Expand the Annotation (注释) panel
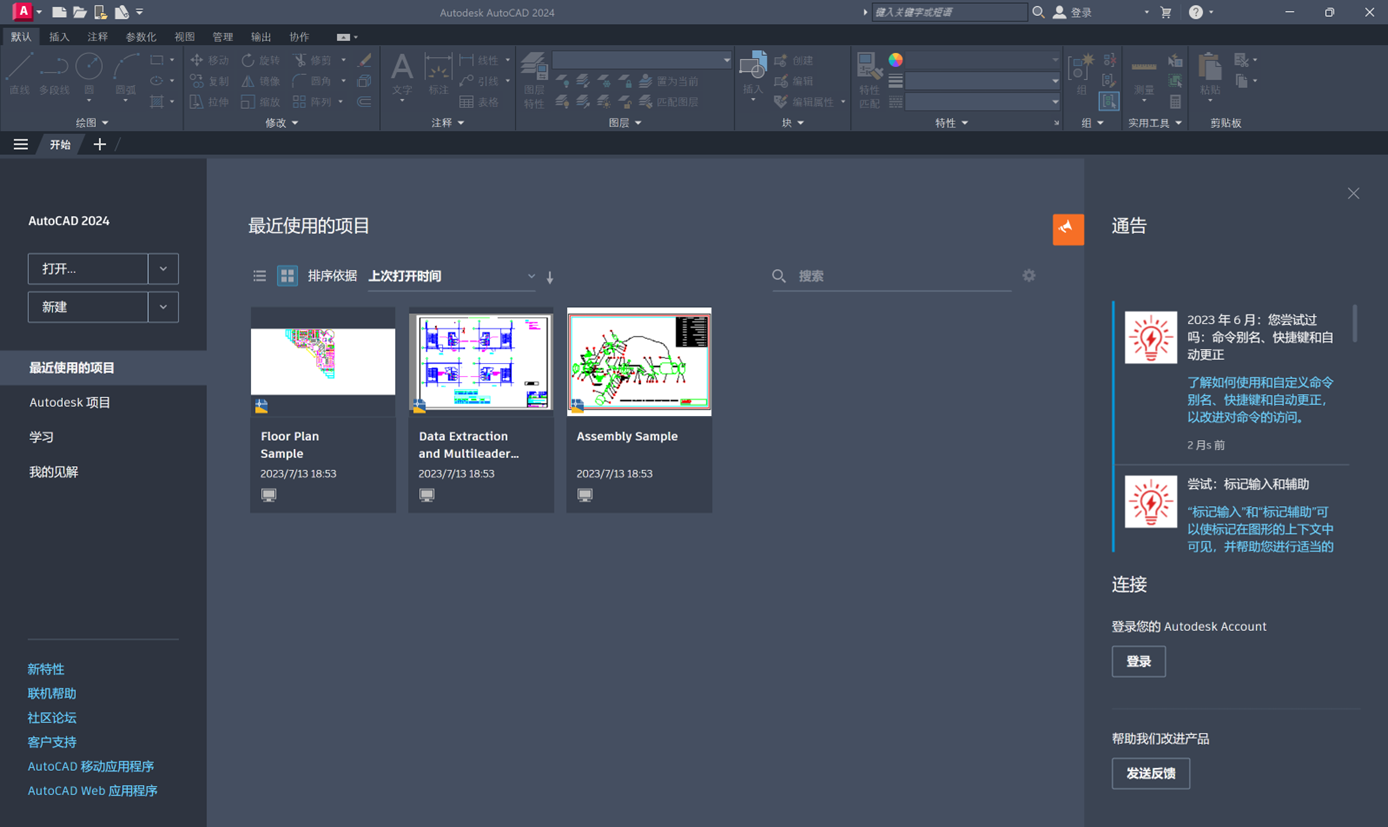 tap(447, 123)
